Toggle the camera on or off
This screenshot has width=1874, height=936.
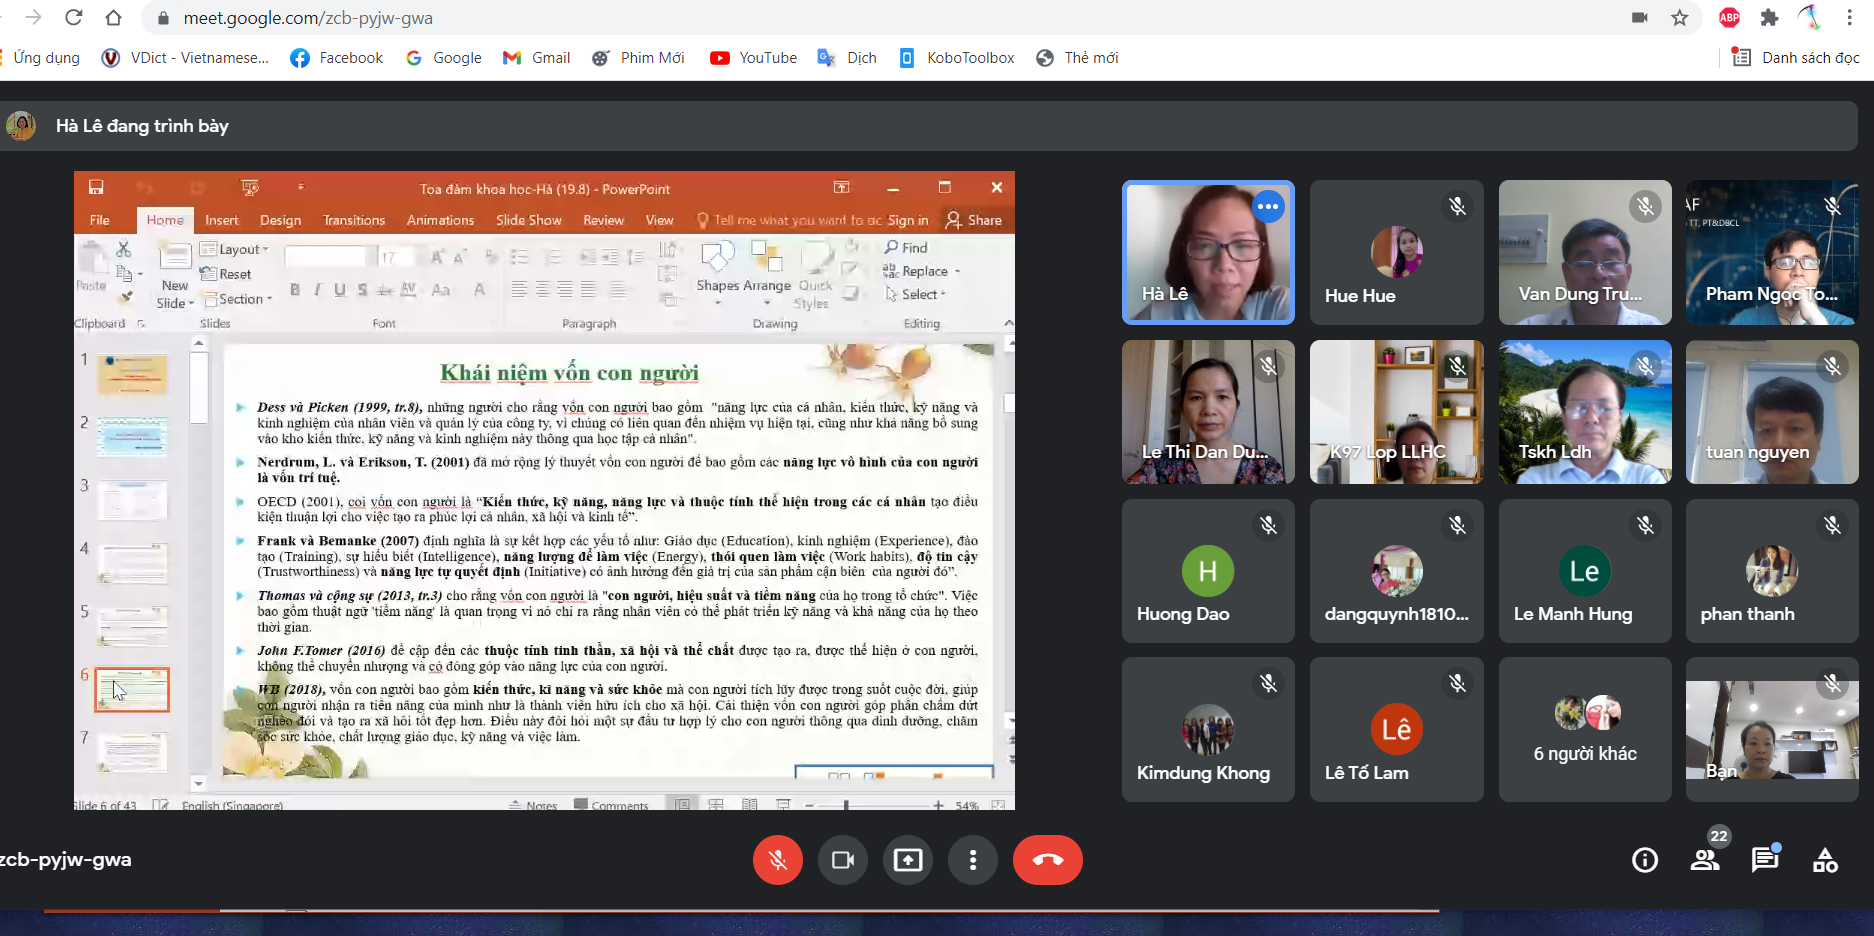coord(843,860)
